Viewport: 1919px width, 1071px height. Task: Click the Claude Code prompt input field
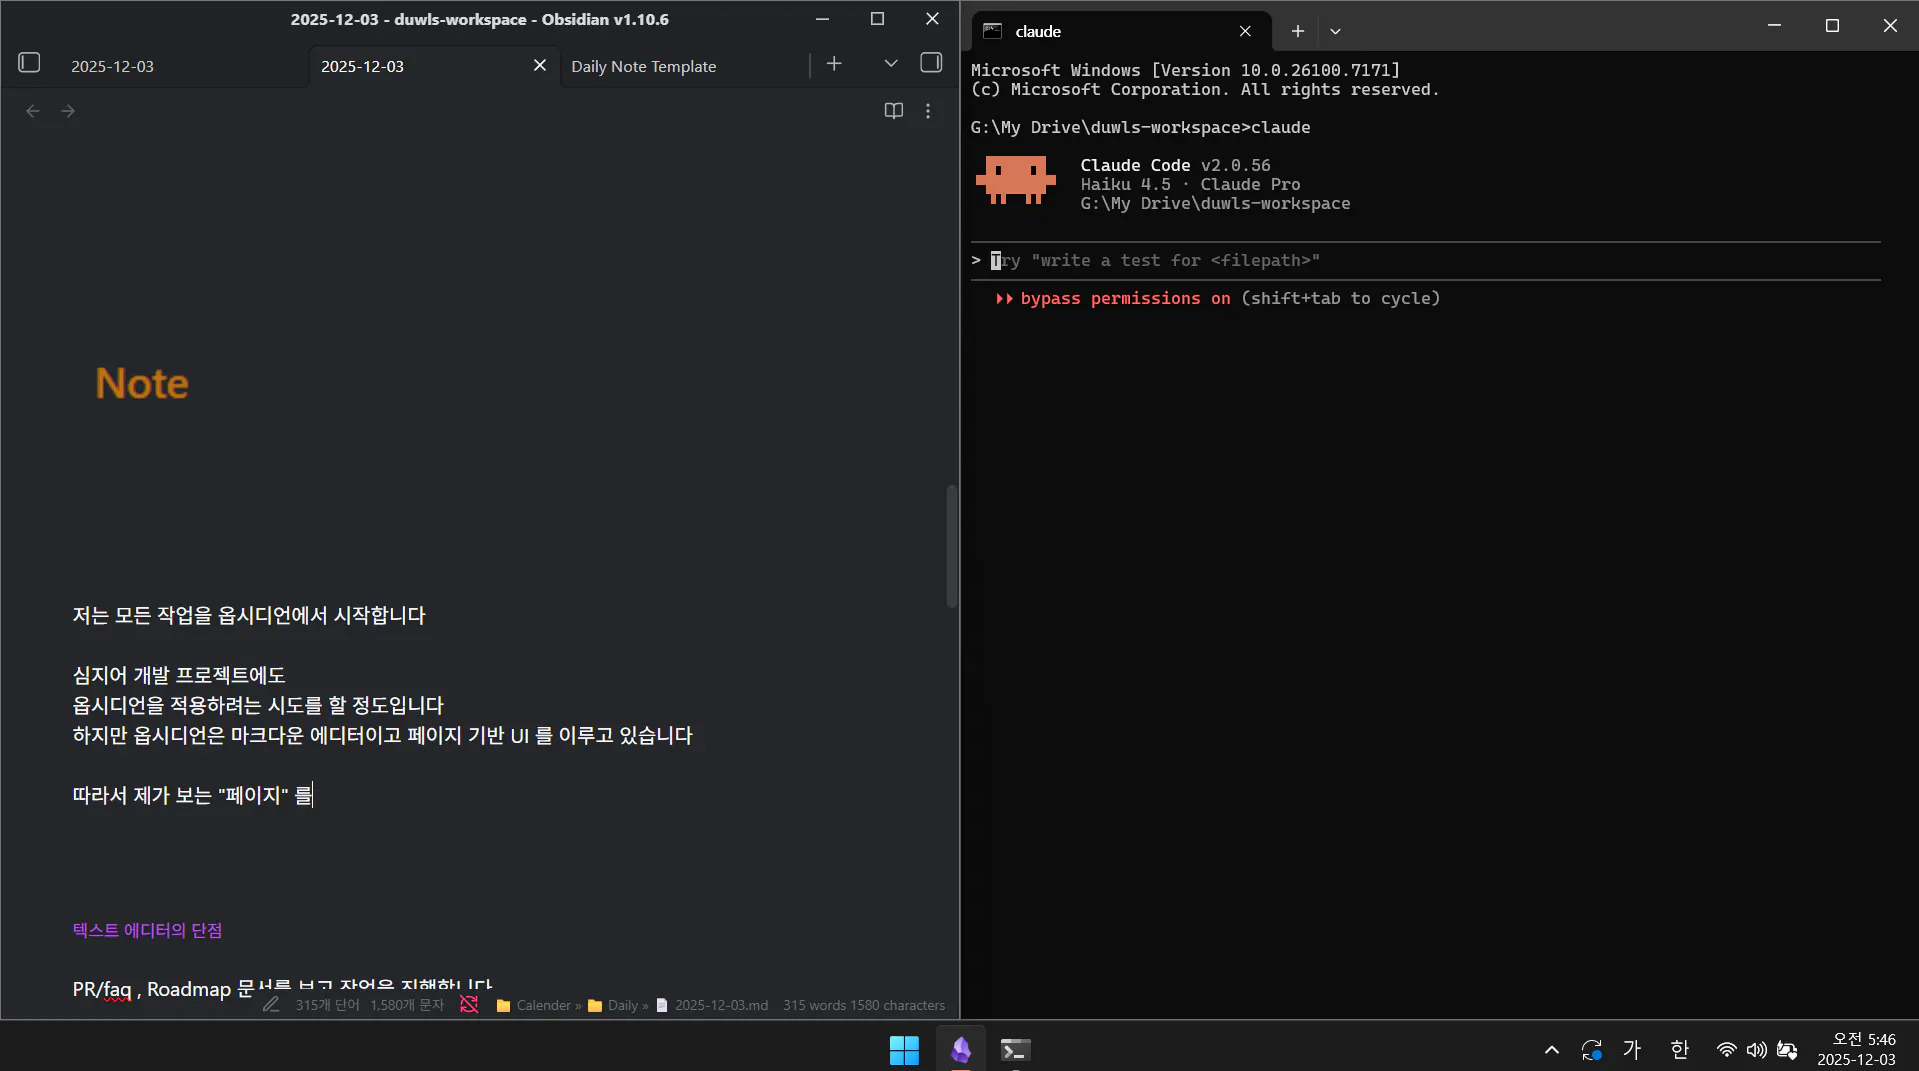pos(1425,261)
